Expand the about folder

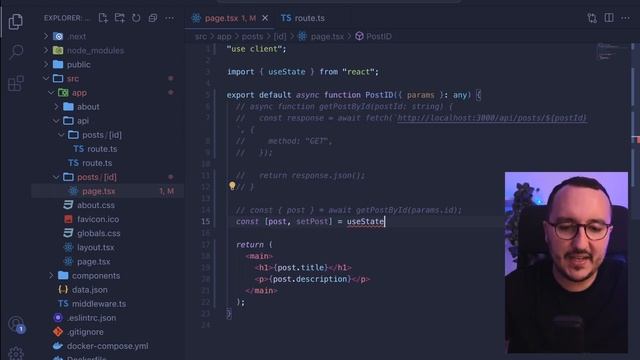[x=88, y=107]
